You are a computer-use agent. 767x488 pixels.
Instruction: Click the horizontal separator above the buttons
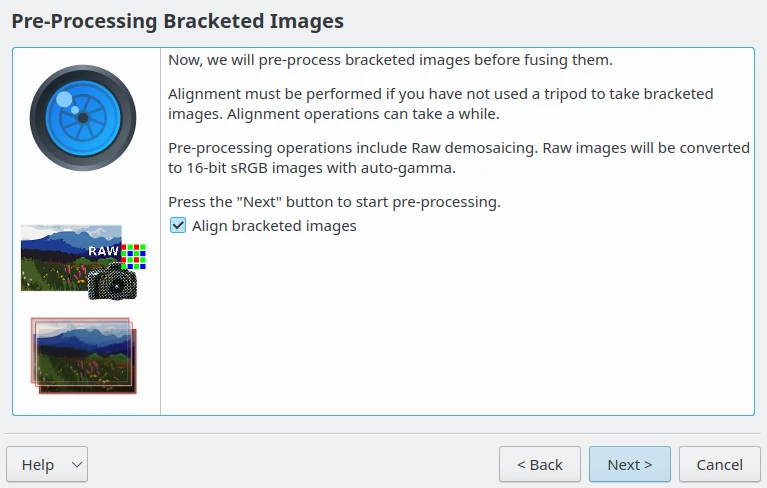pos(383,434)
